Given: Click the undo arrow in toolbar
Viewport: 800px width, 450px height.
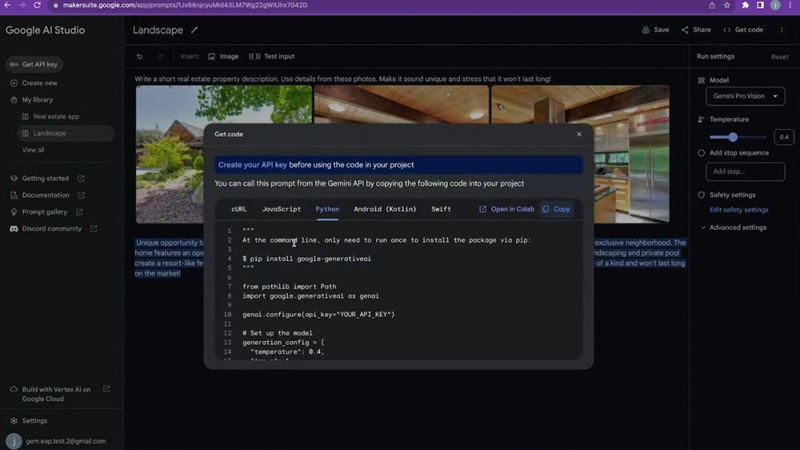Looking at the screenshot, I should [139, 57].
